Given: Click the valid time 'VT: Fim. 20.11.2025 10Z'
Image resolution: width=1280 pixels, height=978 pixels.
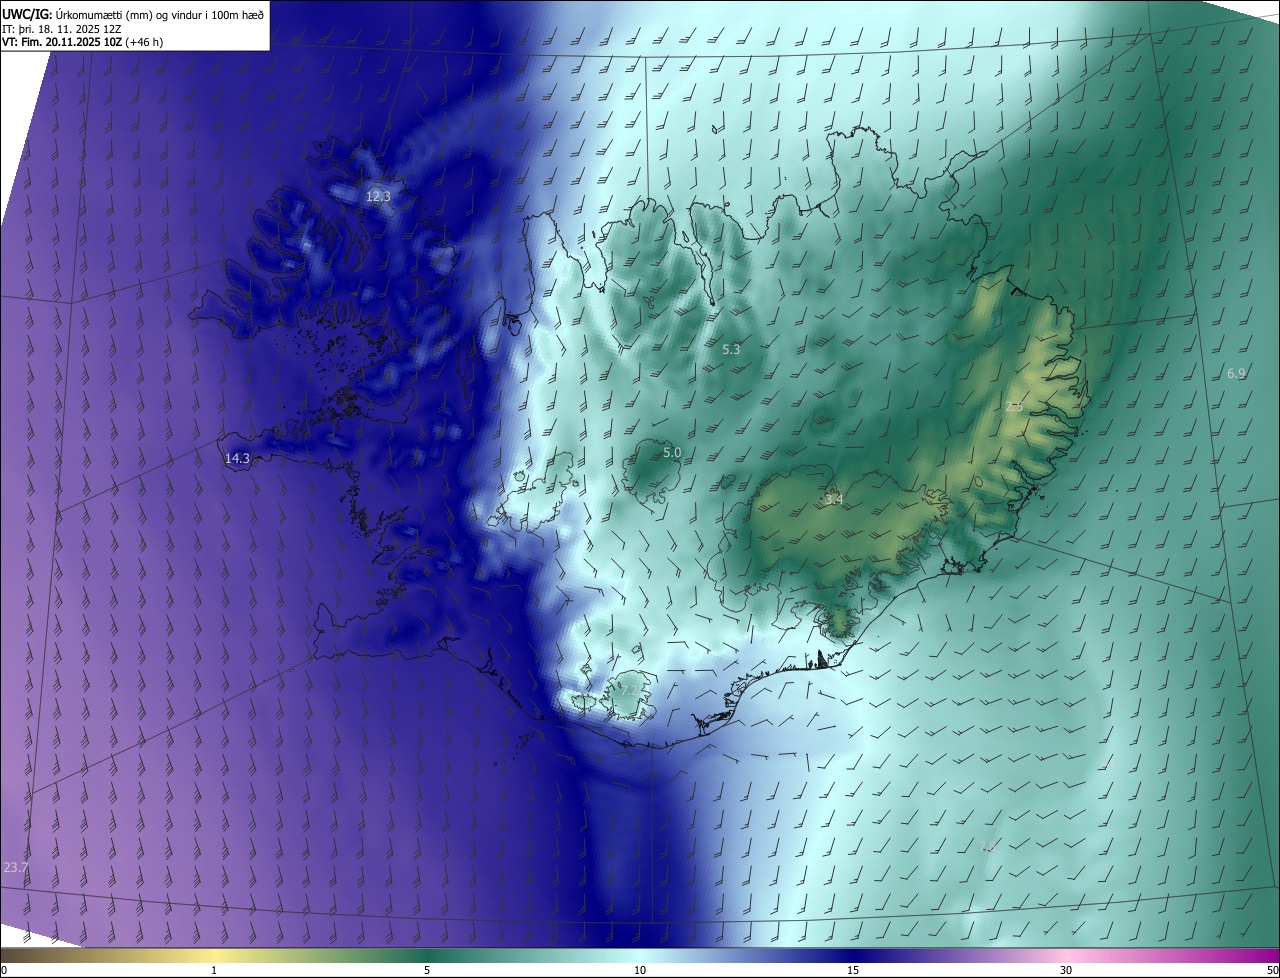Looking at the screenshot, I should [x=62, y=42].
